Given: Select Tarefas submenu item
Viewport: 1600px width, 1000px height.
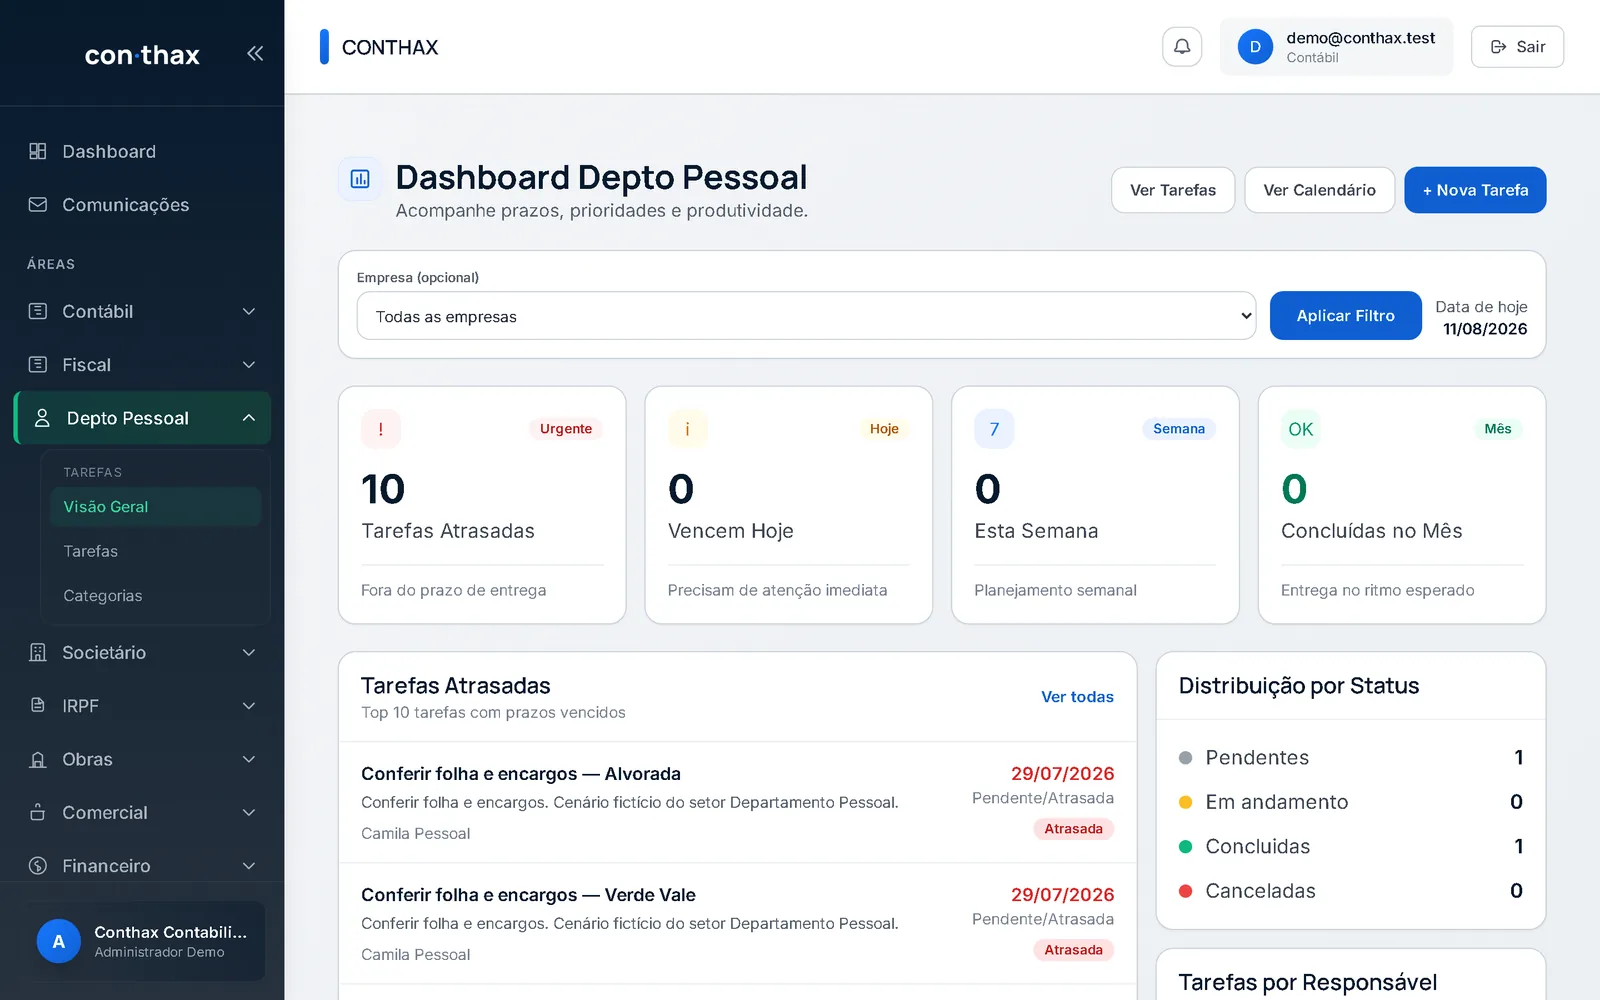Looking at the screenshot, I should pyautogui.click(x=155, y=551).
